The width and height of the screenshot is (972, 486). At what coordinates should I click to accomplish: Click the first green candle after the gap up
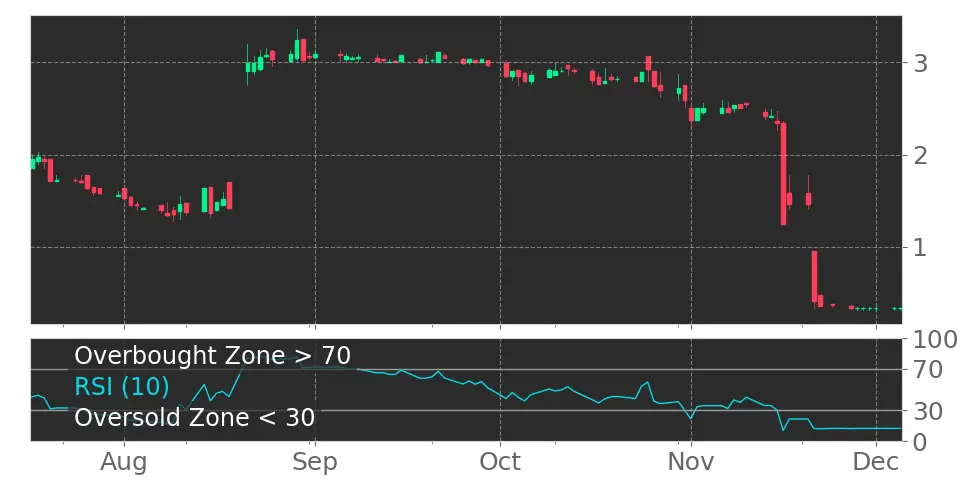250,67
